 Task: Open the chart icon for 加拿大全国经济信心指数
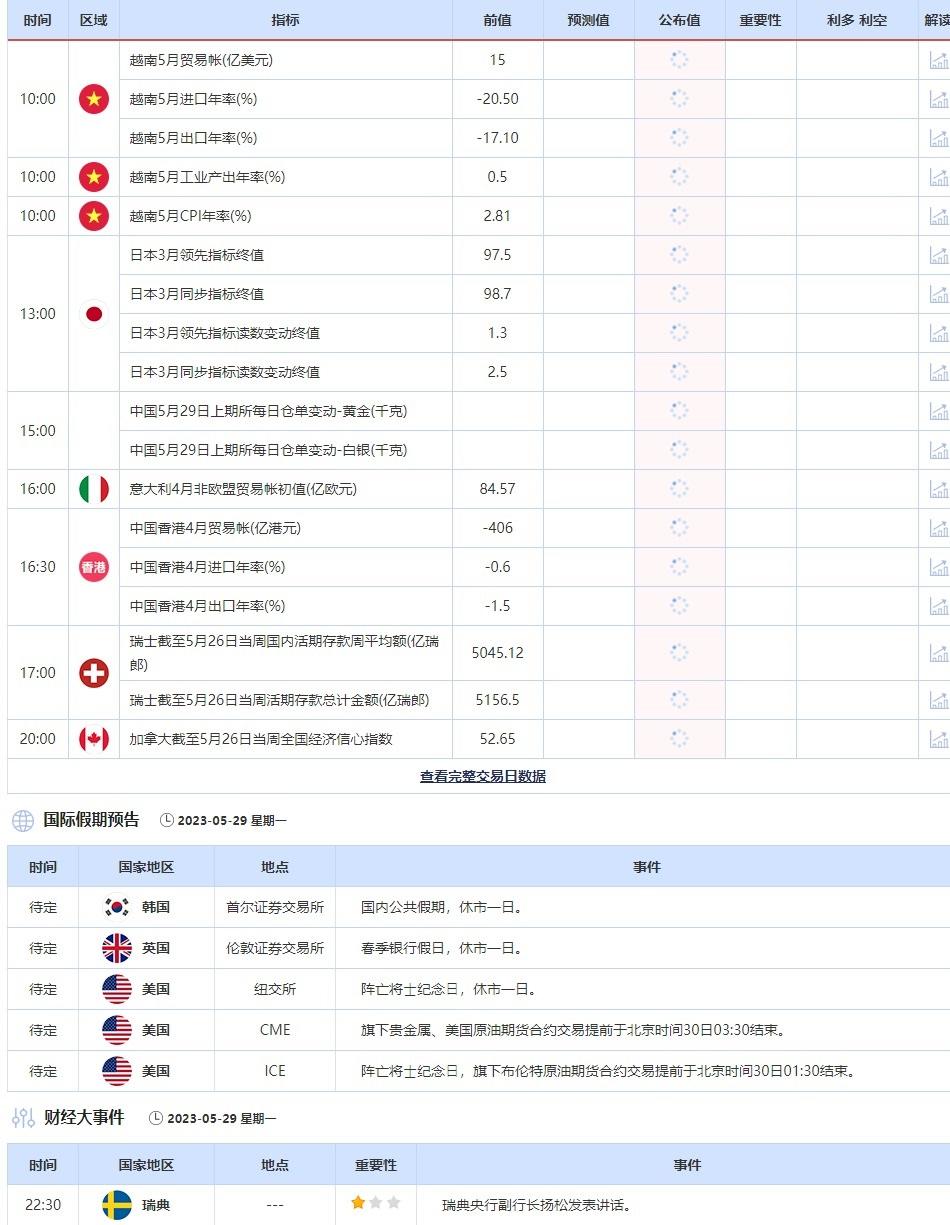[937, 739]
